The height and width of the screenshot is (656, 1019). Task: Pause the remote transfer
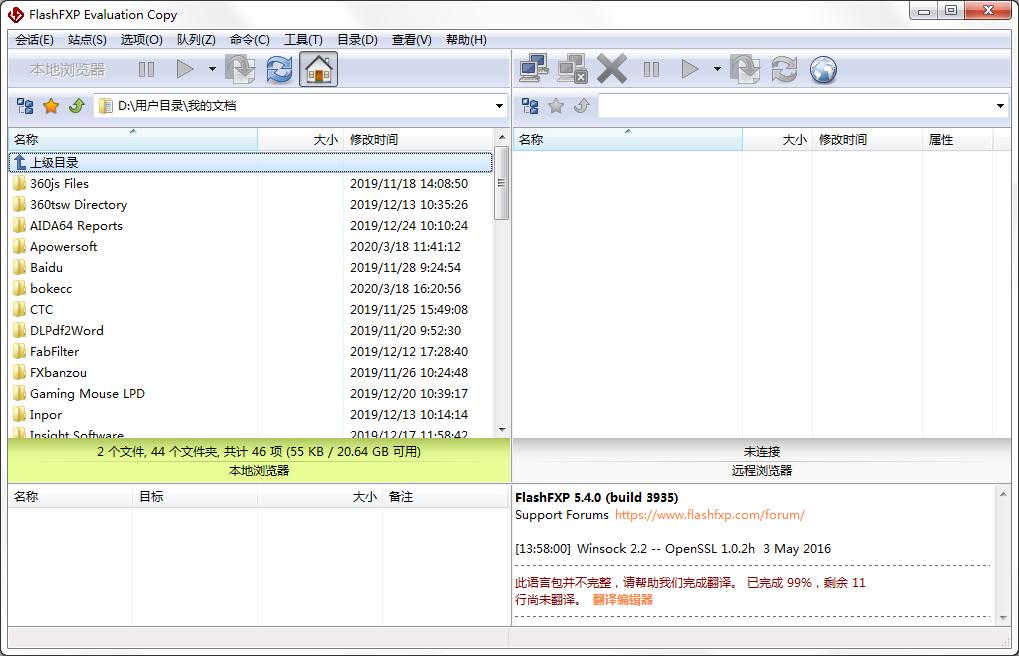[651, 68]
